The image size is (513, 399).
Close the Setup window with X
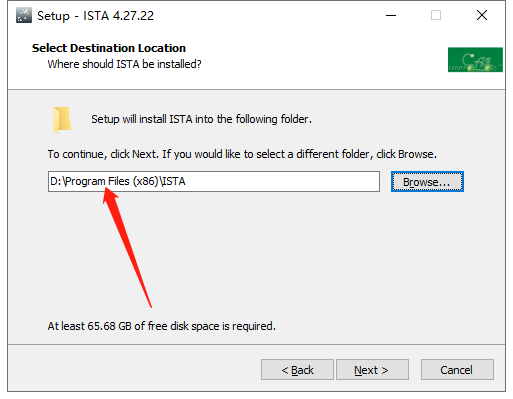coord(482,15)
